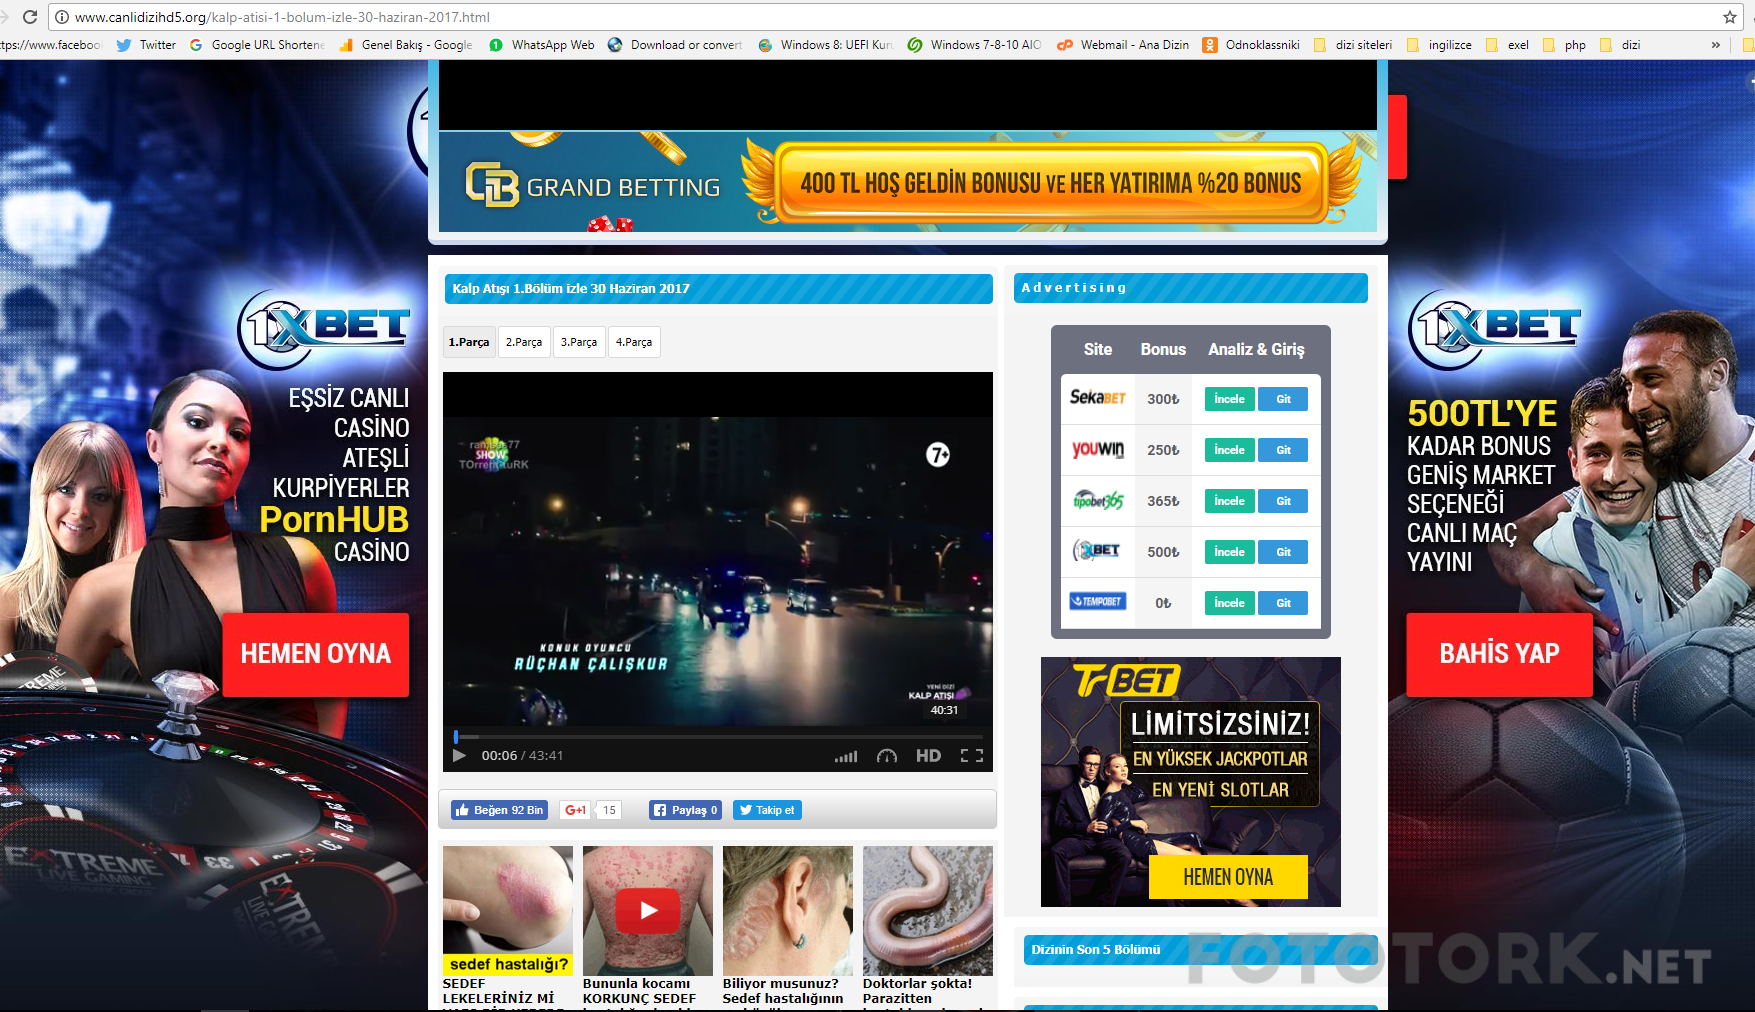Click the Facebook Paylaş share button
Viewport: 1755px width, 1012px height.
pyautogui.click(x=685, y=810)
